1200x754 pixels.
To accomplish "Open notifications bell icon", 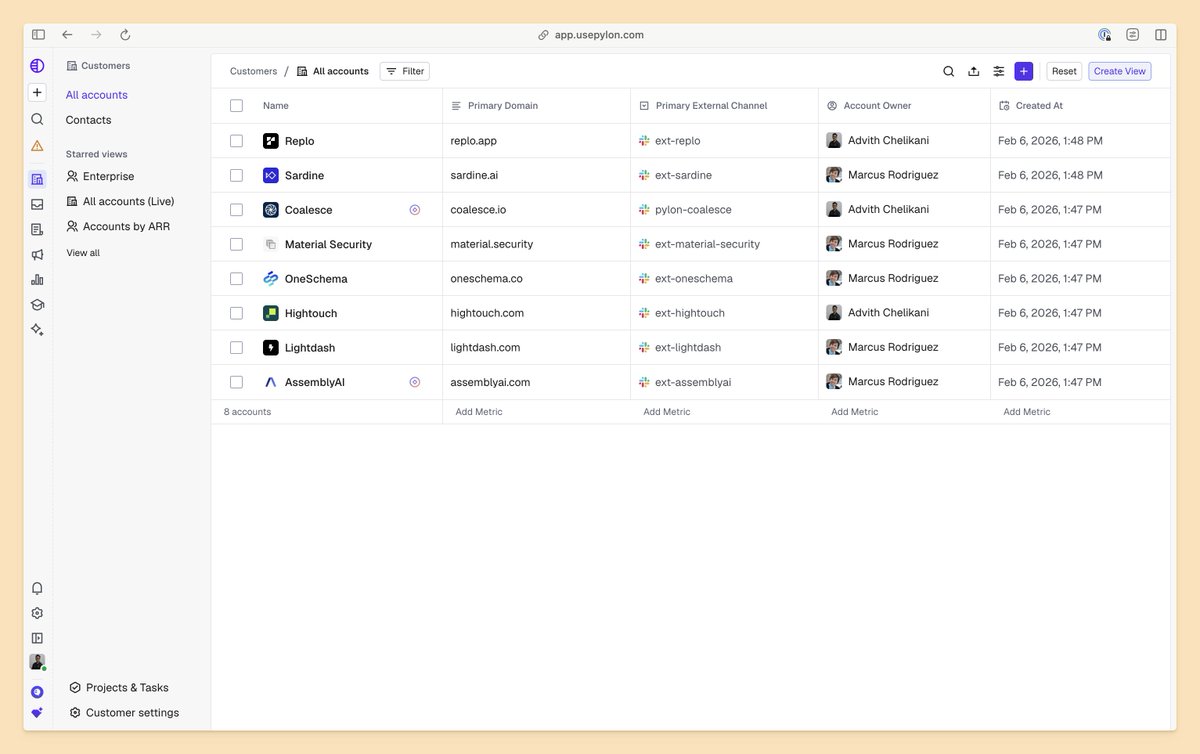I will click(37, 588).
